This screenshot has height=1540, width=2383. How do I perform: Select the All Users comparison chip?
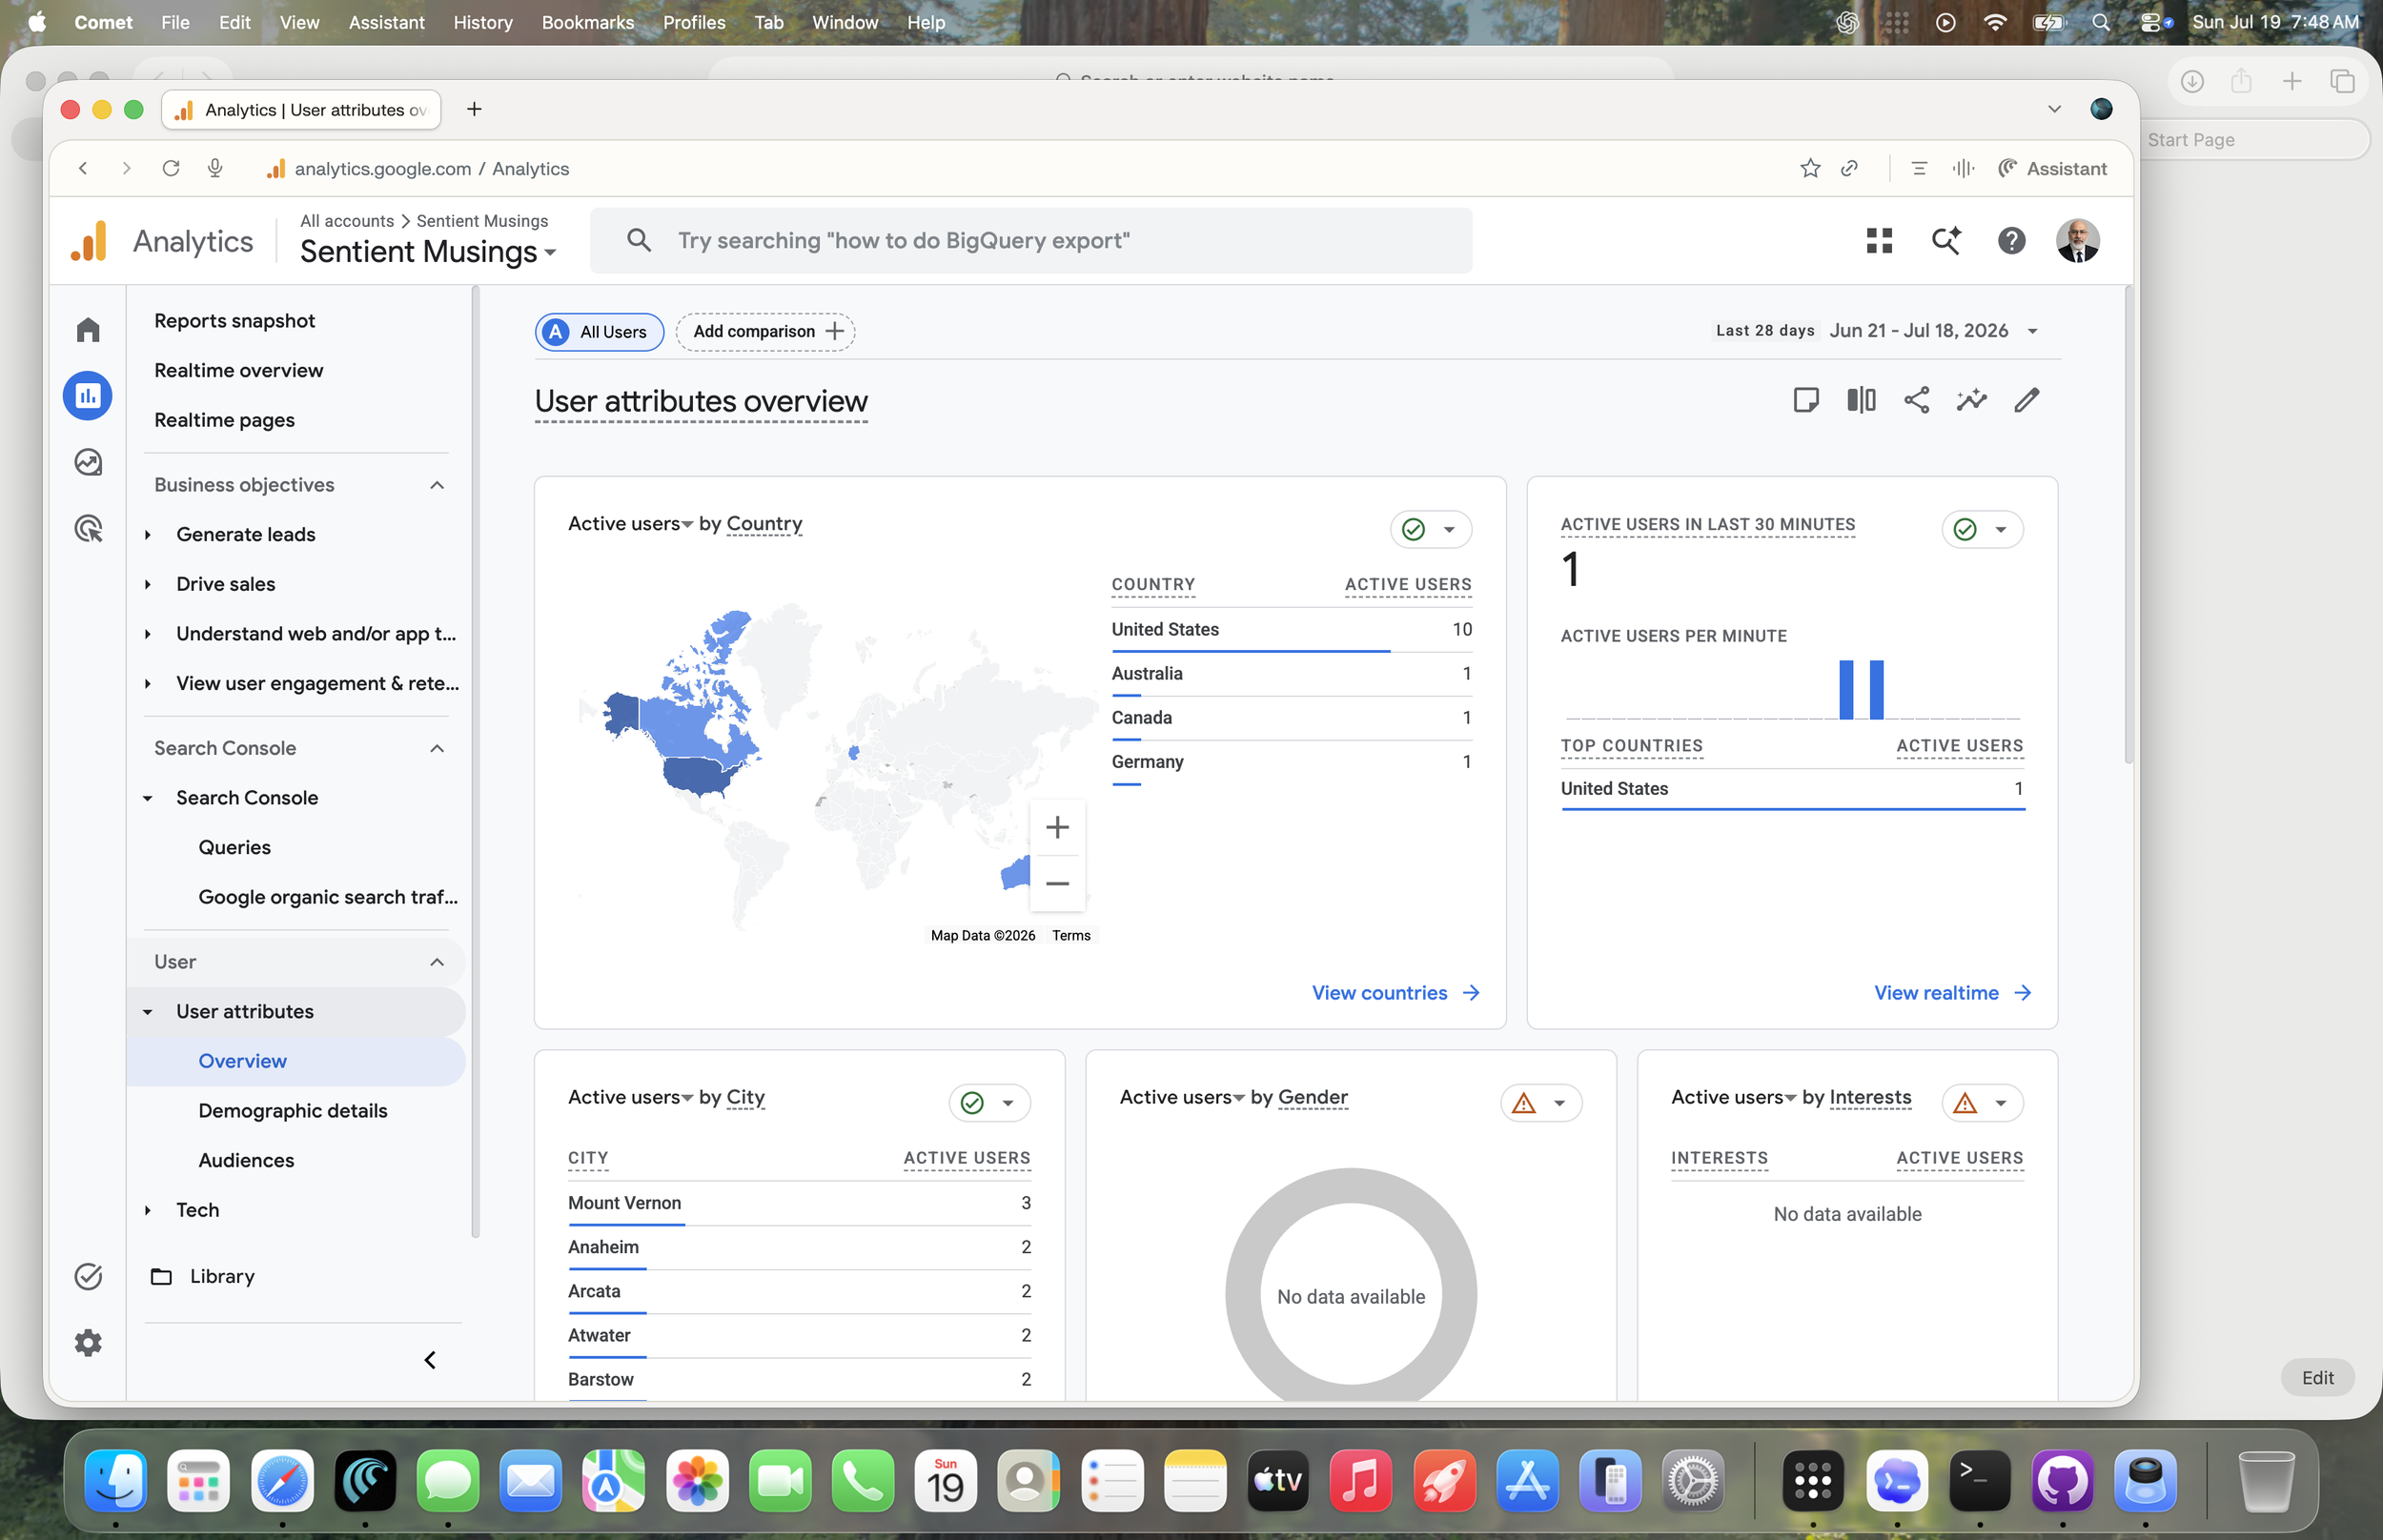click(x=599, y=332)
